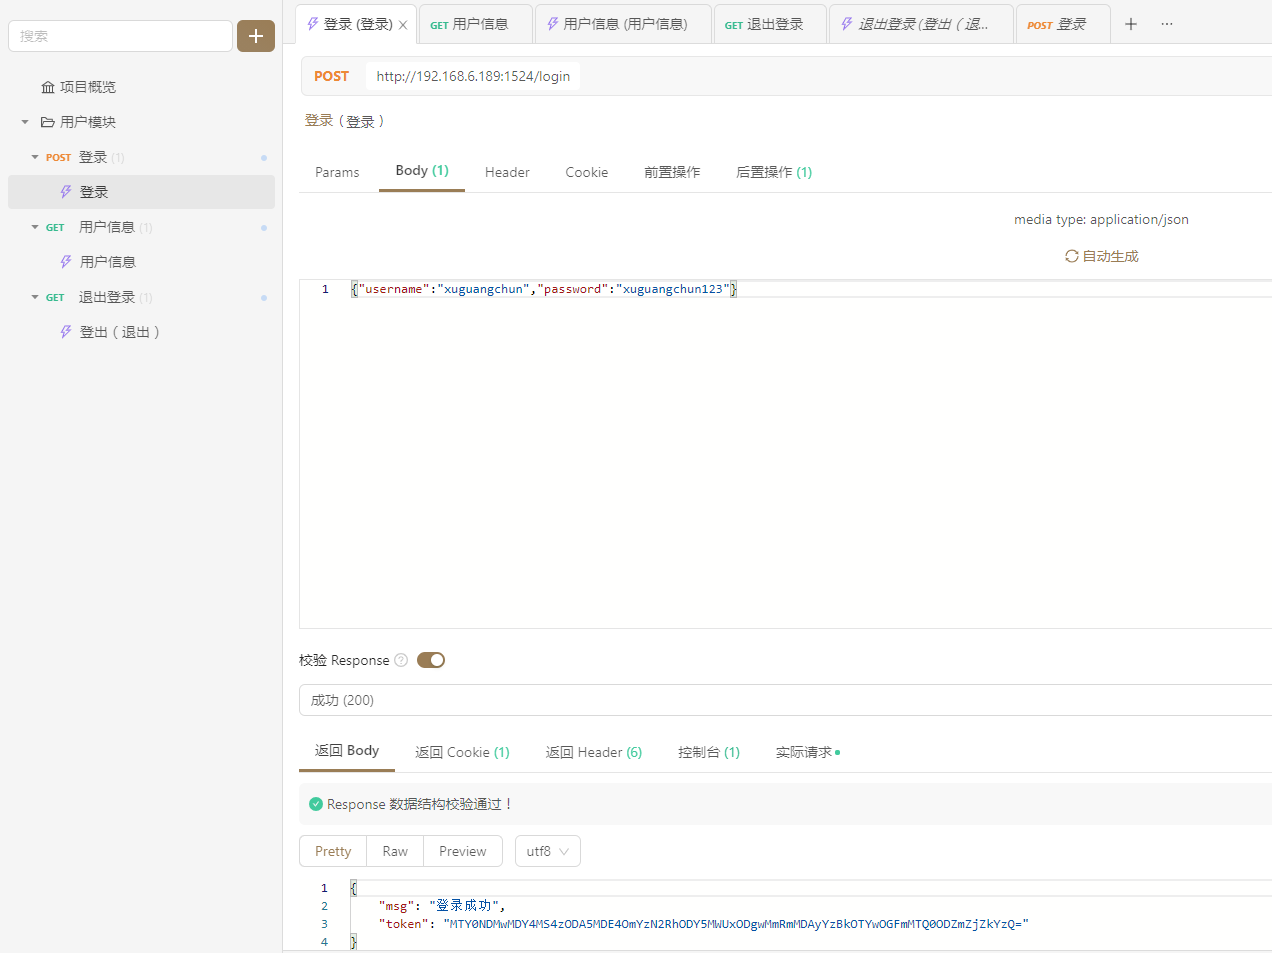
Task: Click the 自动生成 button
Action: (1102, 256)
